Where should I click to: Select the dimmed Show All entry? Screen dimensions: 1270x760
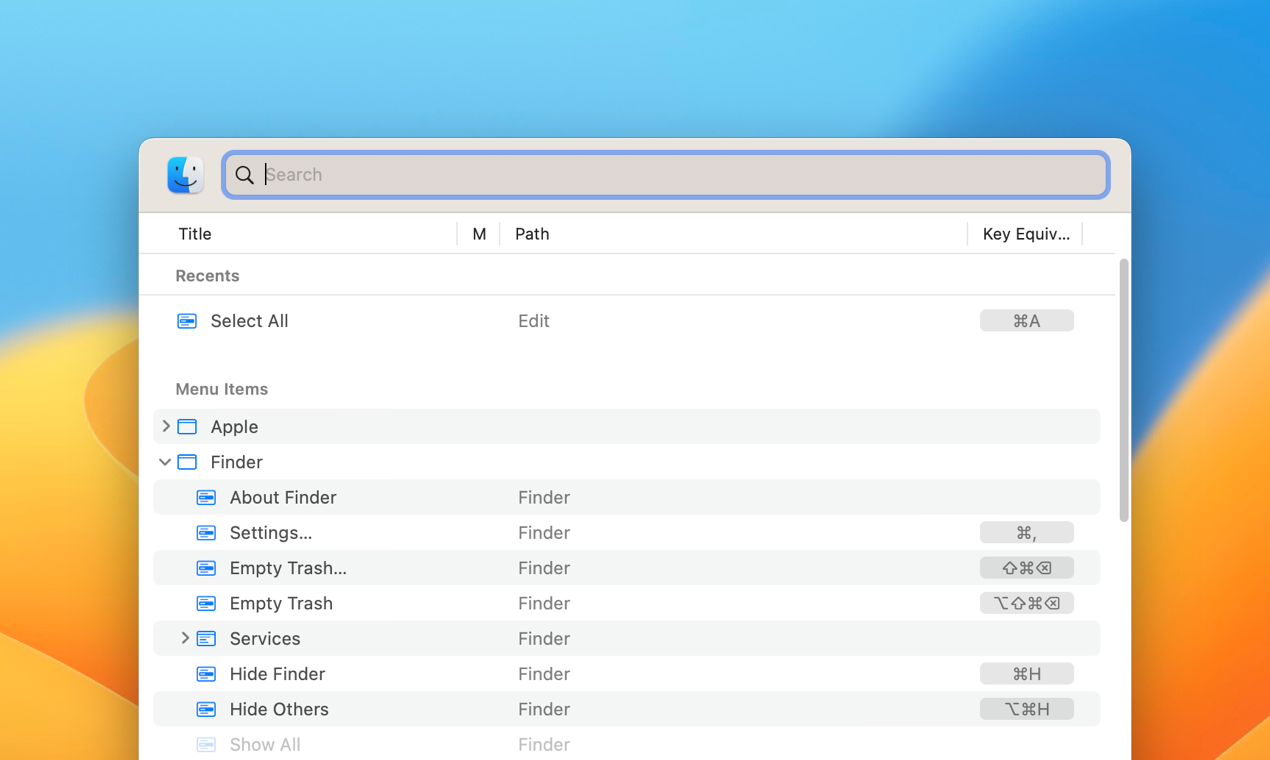(265, 745)
